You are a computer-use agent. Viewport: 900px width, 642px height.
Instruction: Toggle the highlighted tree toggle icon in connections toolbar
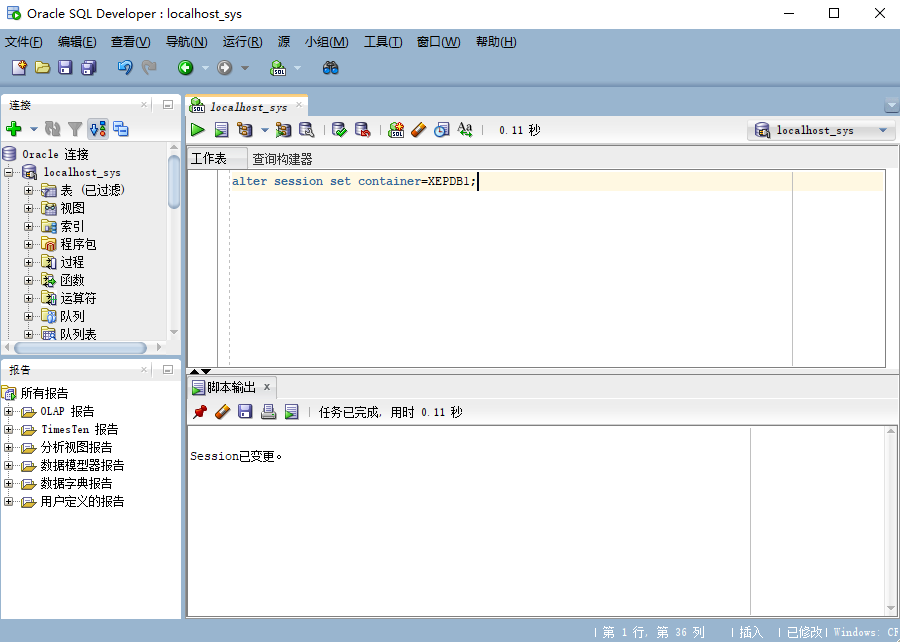(98, 129)
